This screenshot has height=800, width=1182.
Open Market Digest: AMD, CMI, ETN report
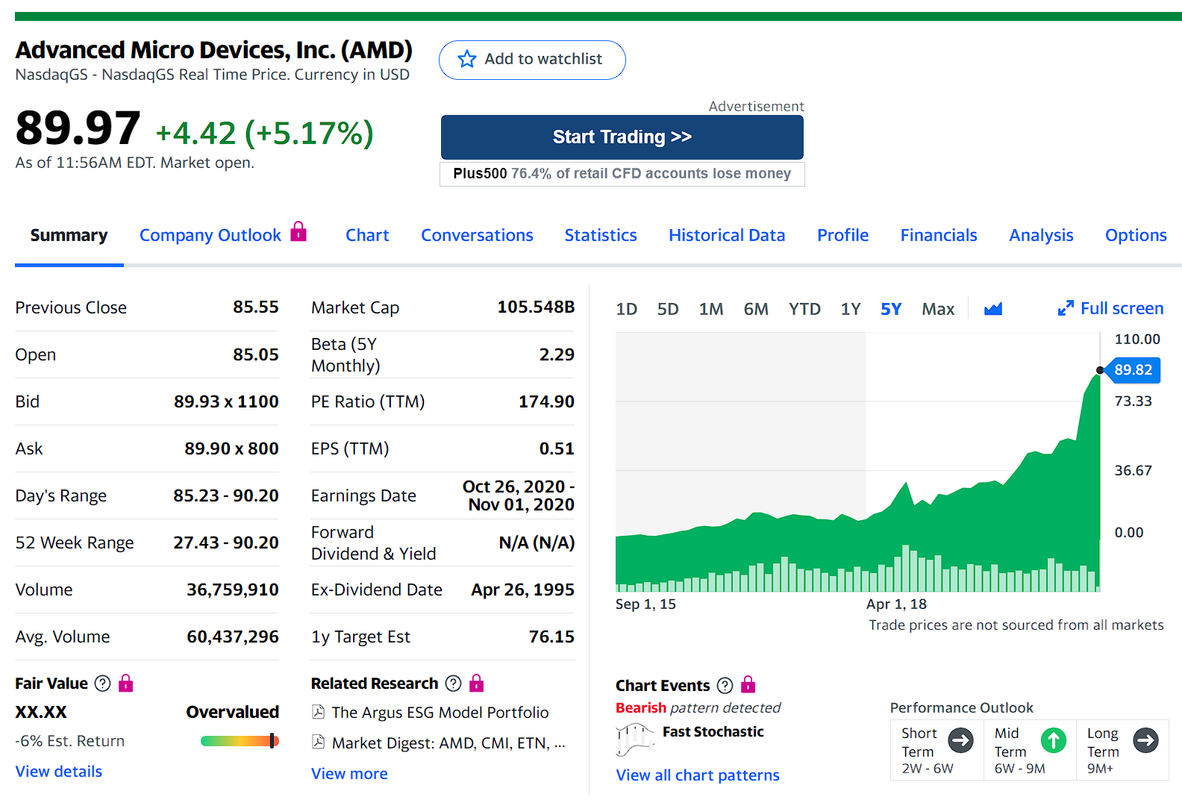tap(449, 743)
